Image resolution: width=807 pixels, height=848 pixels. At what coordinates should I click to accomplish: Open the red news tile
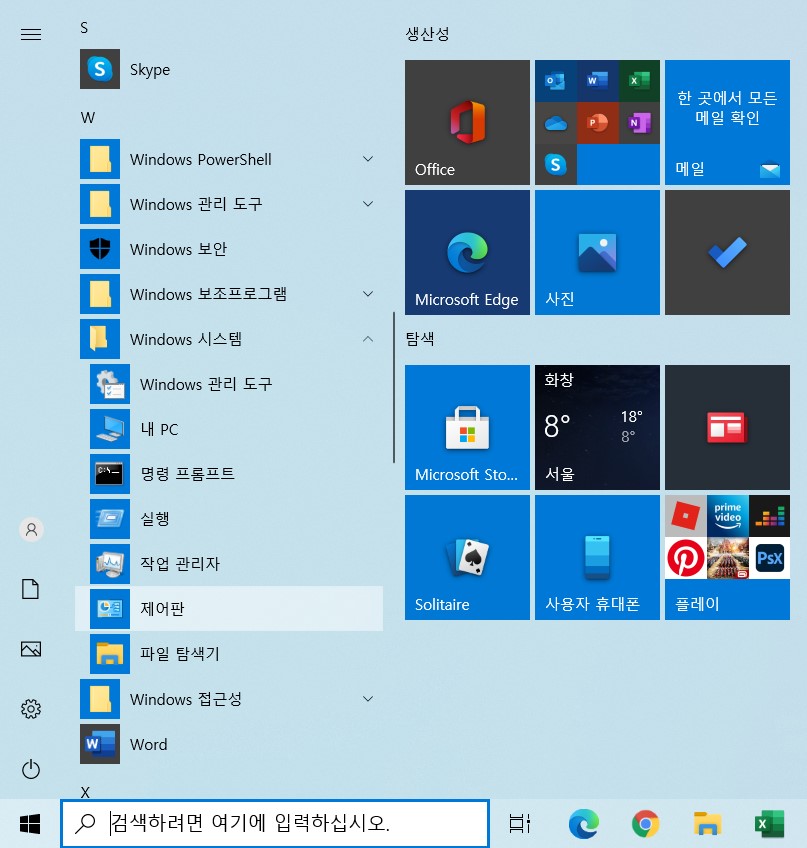727,427
